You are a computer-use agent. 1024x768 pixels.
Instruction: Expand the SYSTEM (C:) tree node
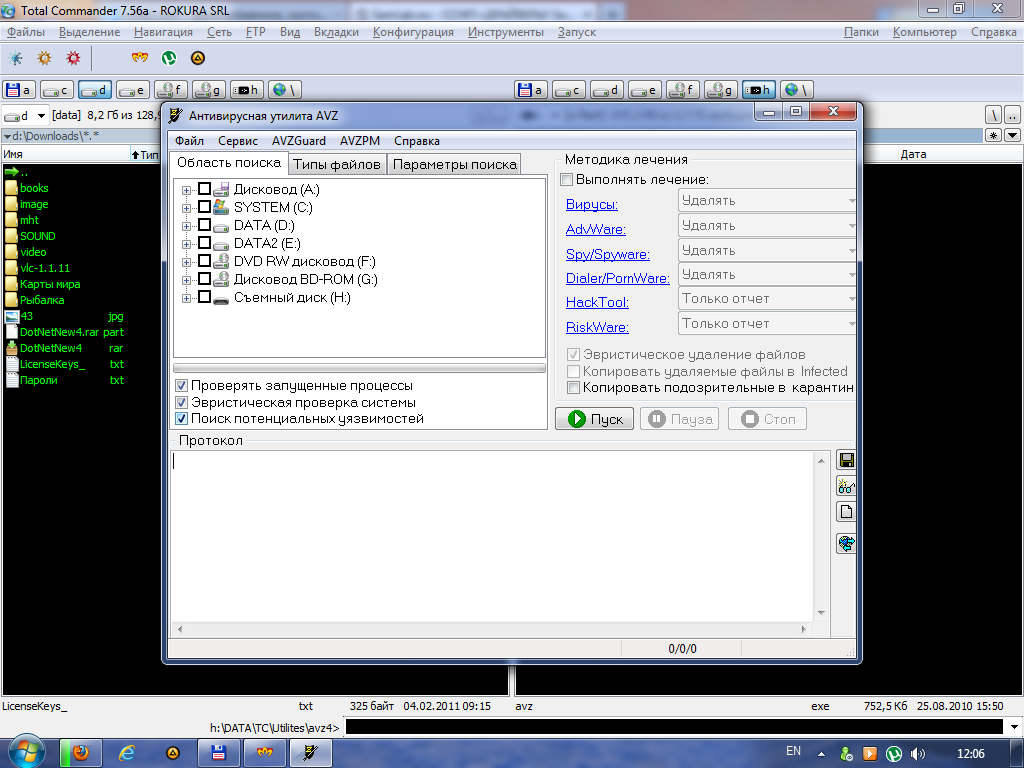click(187, 208)
